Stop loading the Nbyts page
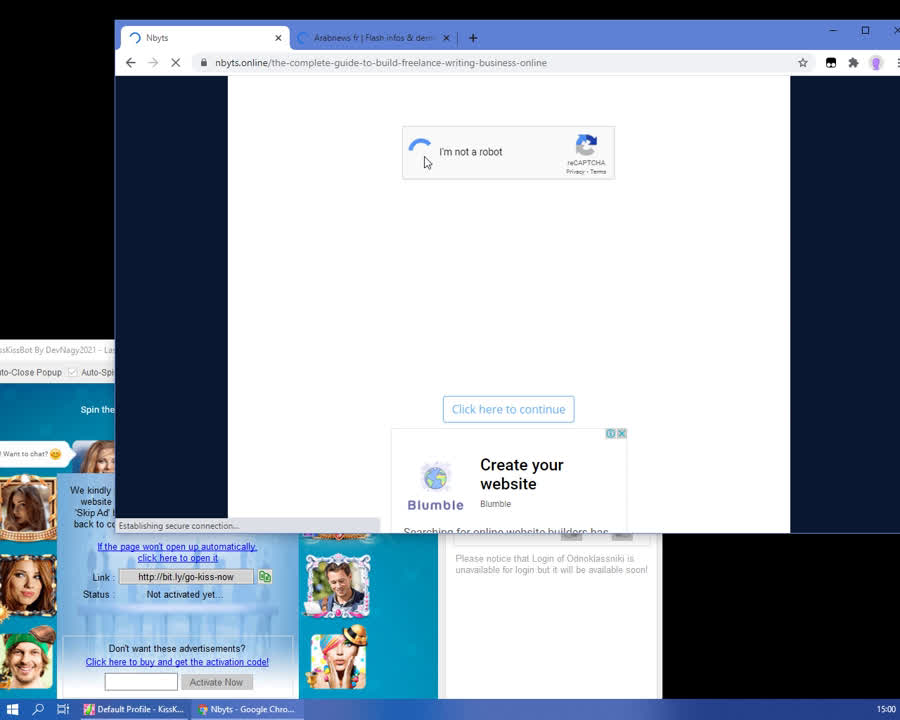This screenshot has height=720, width=900. [175, 62]
